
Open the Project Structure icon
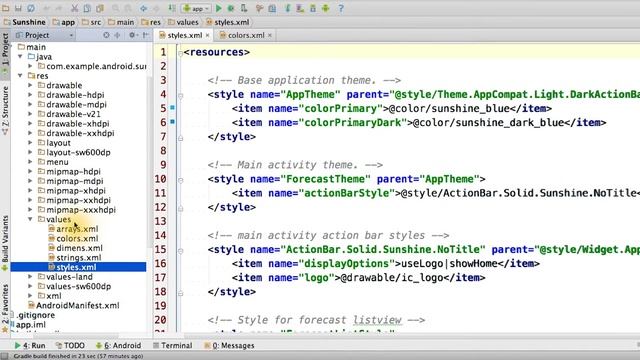[272, 8]
